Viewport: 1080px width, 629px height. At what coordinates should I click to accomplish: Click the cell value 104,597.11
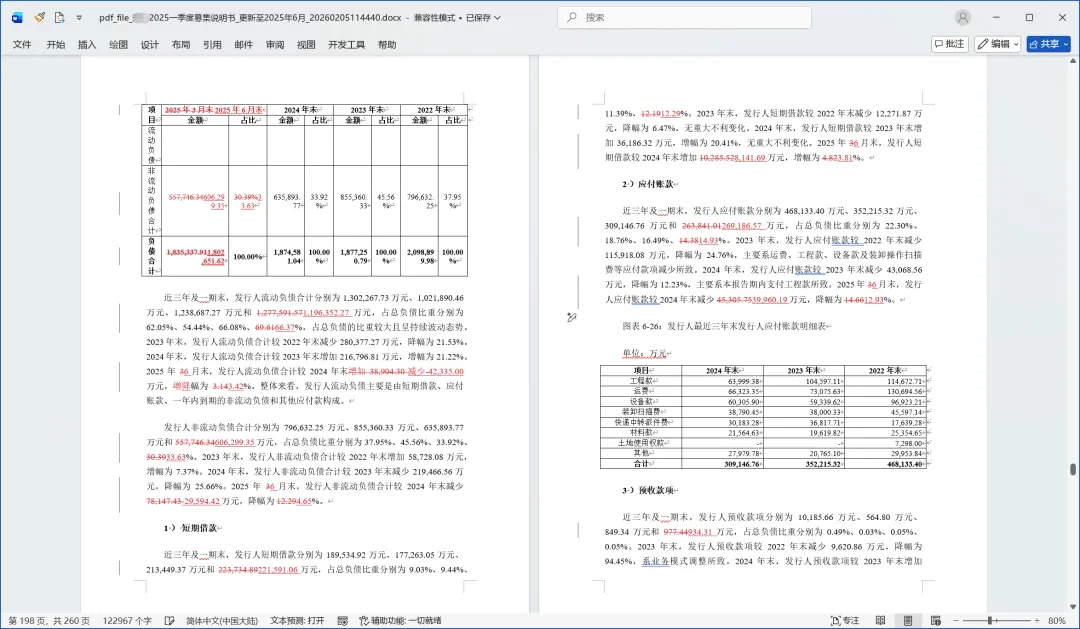(x=823, y=381)
